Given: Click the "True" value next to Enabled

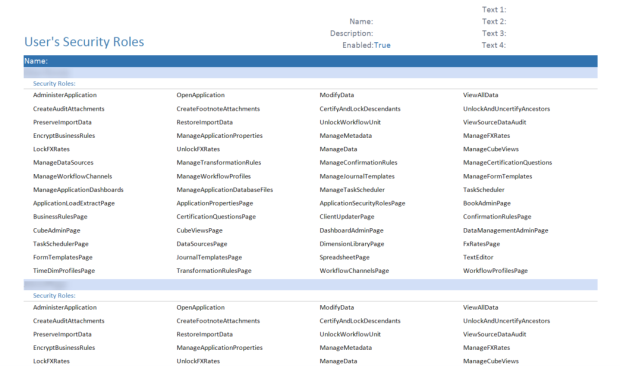Looking at the screenshot, I should 382,45.
